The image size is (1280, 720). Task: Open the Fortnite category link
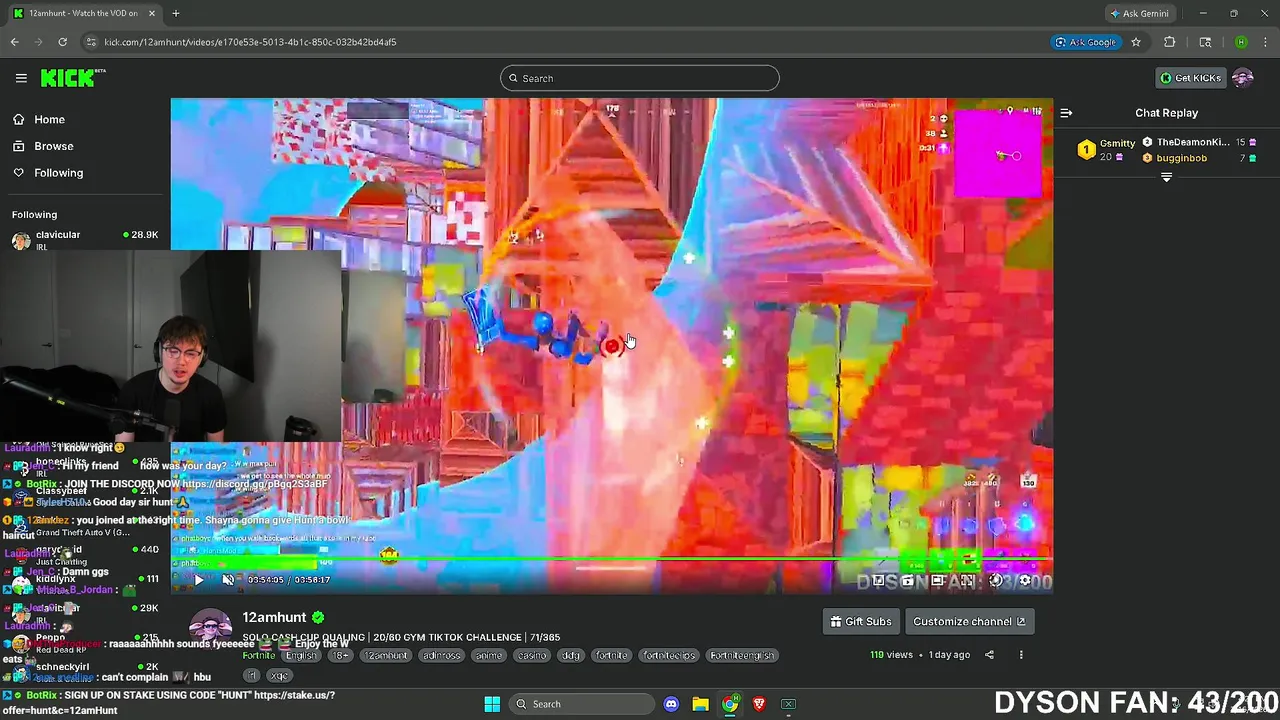click(x=258, y=655)
